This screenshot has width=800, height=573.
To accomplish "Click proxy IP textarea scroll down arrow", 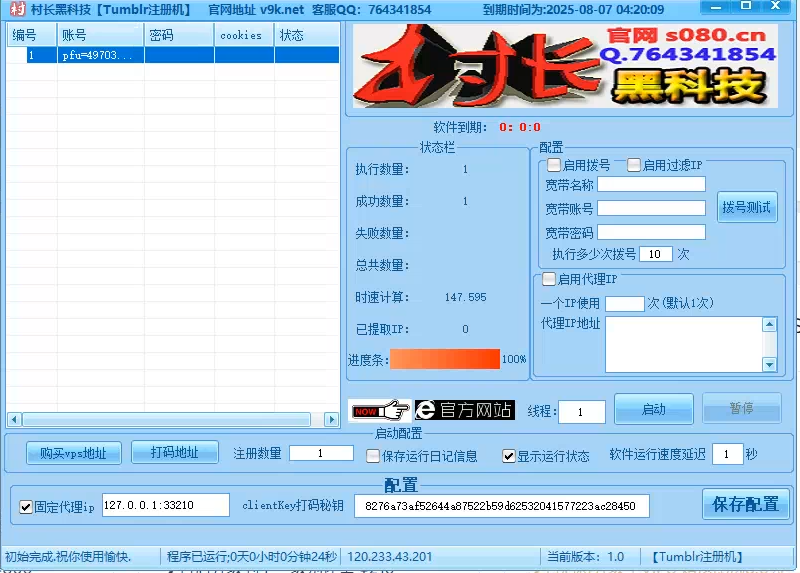I will pyautogui.click(x=769, y=364).
